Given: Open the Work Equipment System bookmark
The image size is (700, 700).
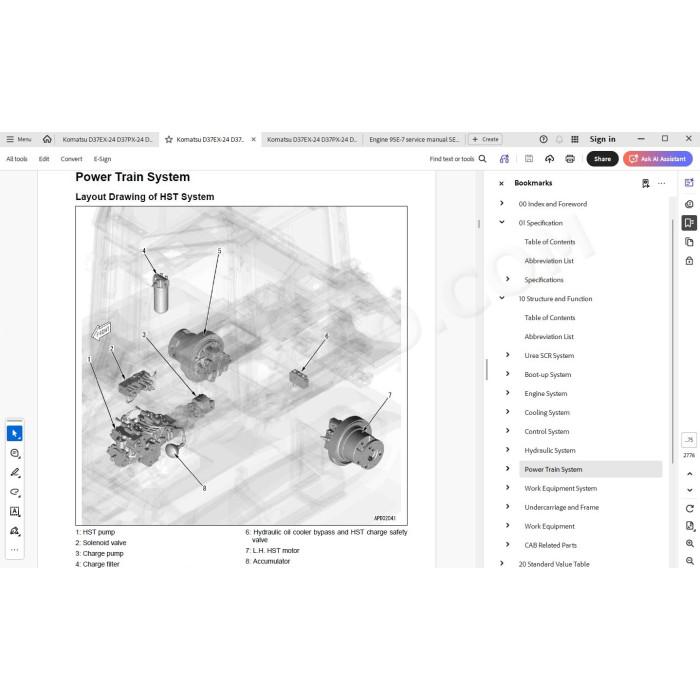Looking at the screenshot, I should (x=560, y=488).
